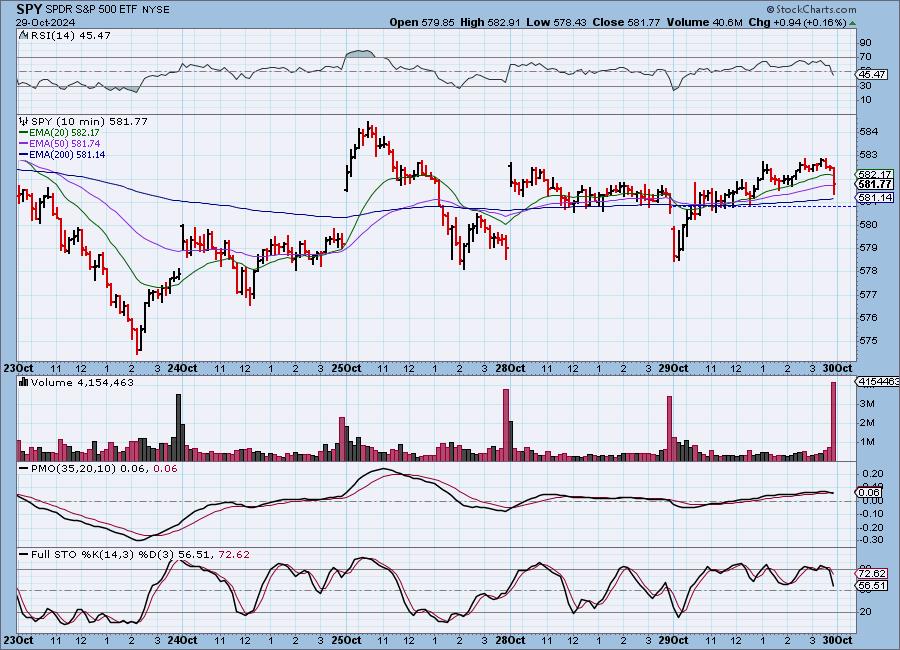Click 29Oct on the time axis under stochastic panel

pos(673,640)
